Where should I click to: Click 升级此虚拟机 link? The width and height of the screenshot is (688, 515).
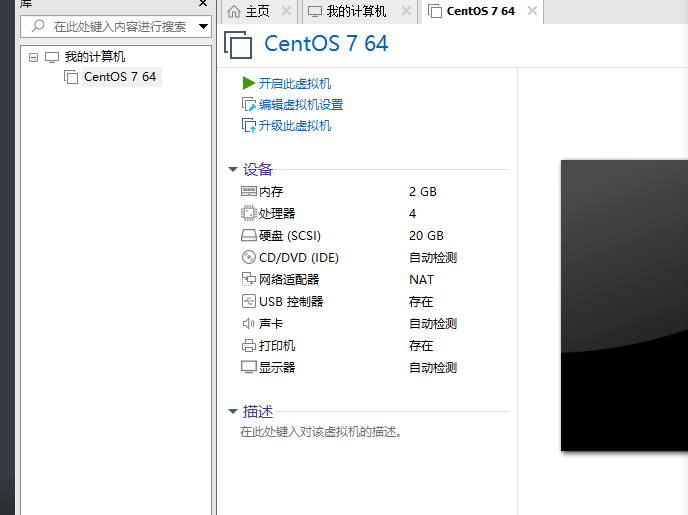point(294,125)
